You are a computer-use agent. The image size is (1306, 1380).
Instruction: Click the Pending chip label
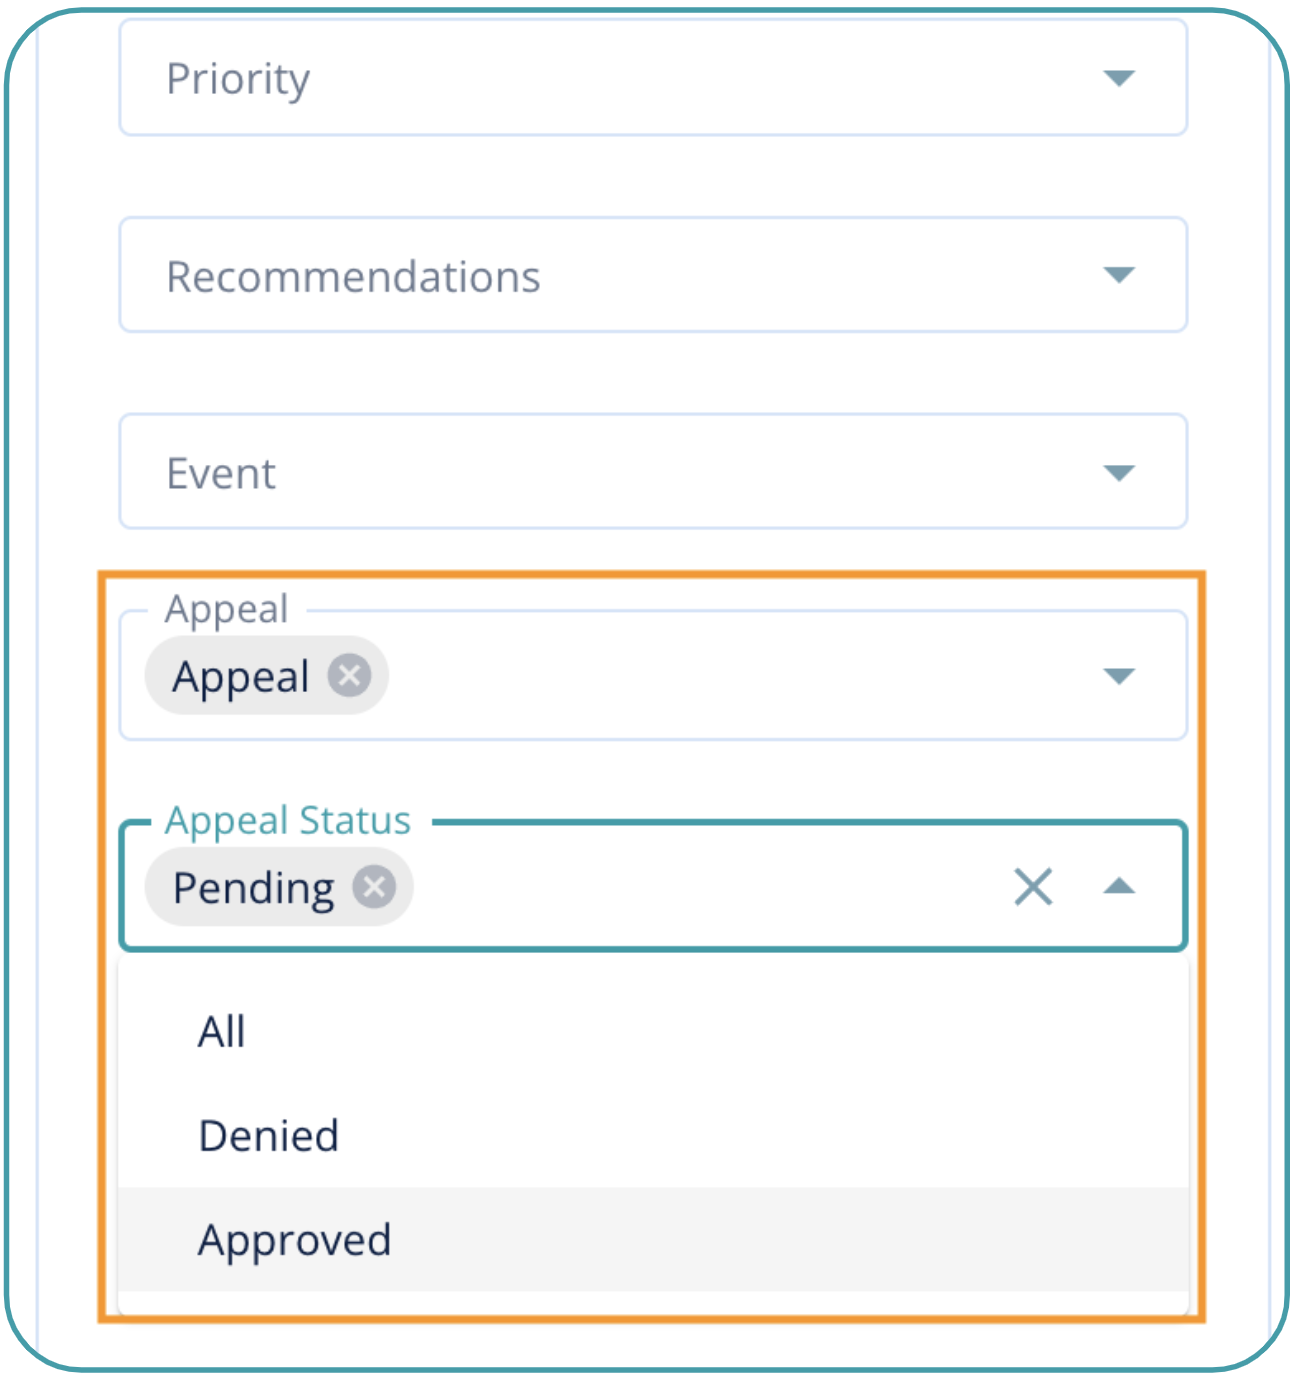pyautogui.click(x=254, y=888)
